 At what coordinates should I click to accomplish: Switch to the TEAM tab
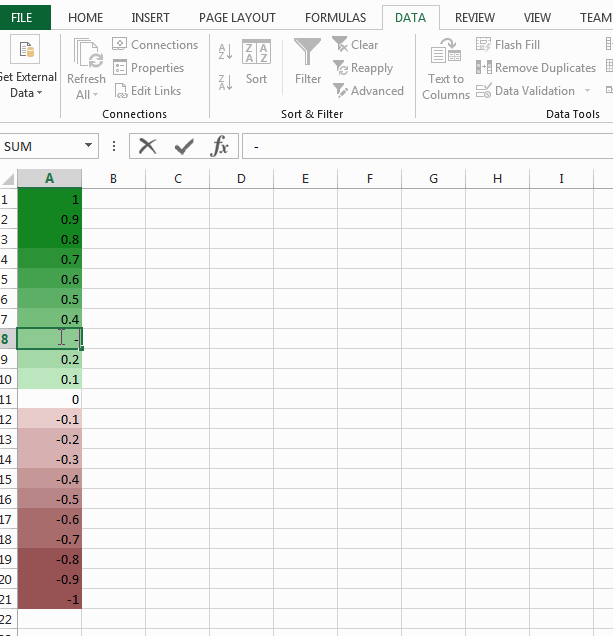[595, 18]
